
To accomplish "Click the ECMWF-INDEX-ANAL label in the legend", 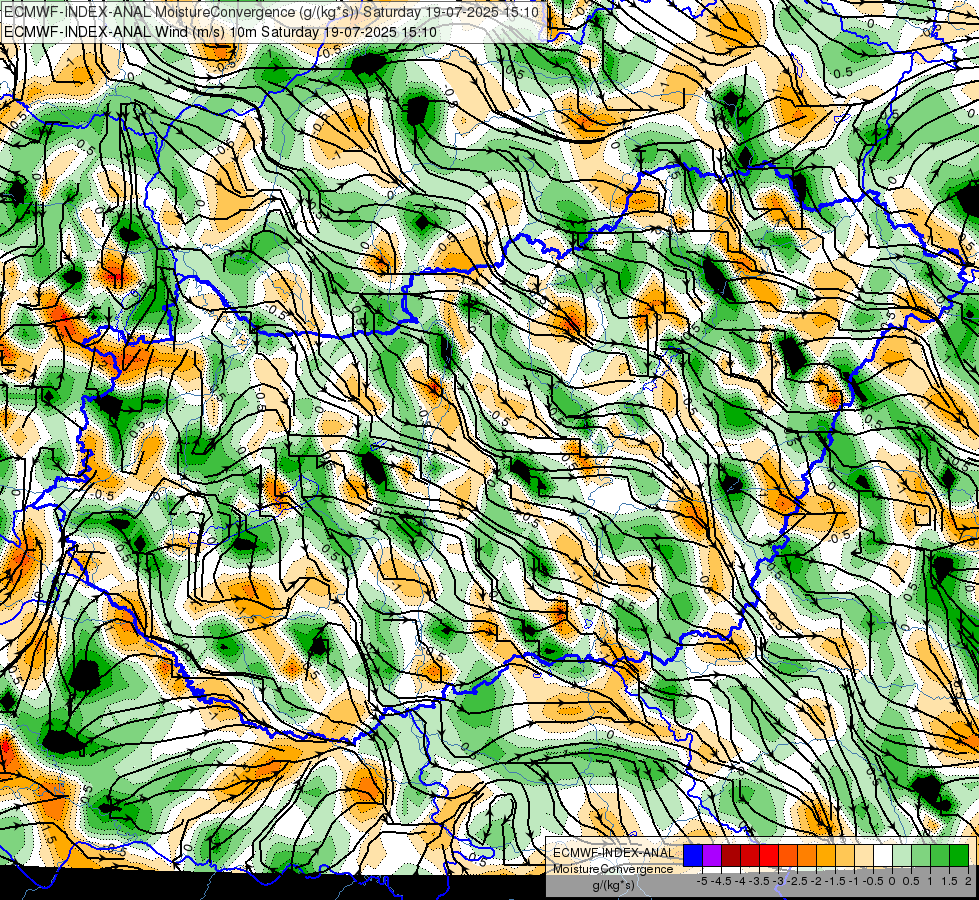I will coord(613,853).
